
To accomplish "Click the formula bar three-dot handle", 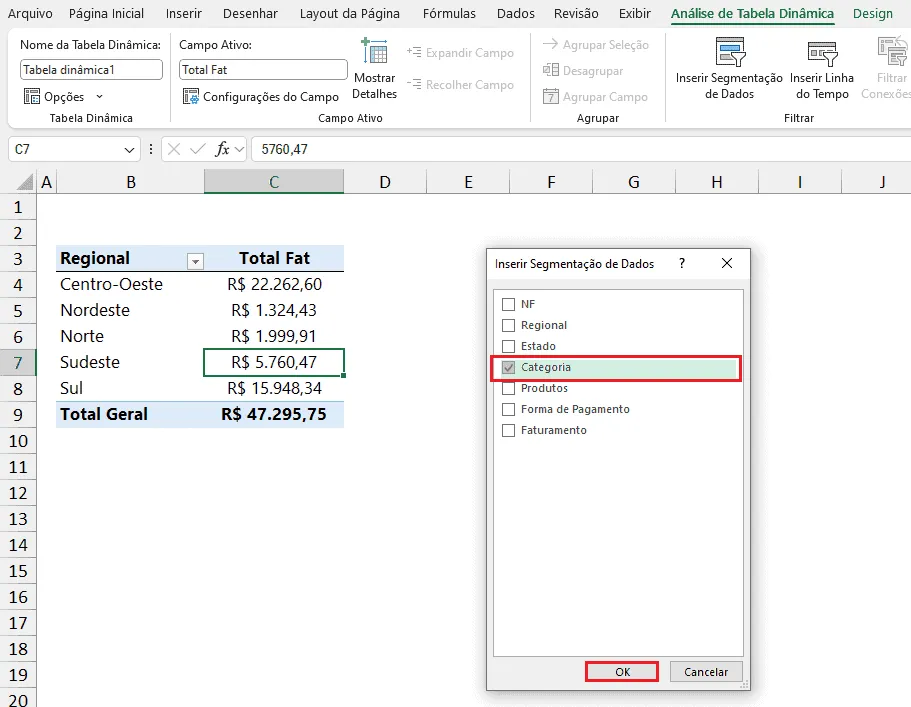I will 151,149.
